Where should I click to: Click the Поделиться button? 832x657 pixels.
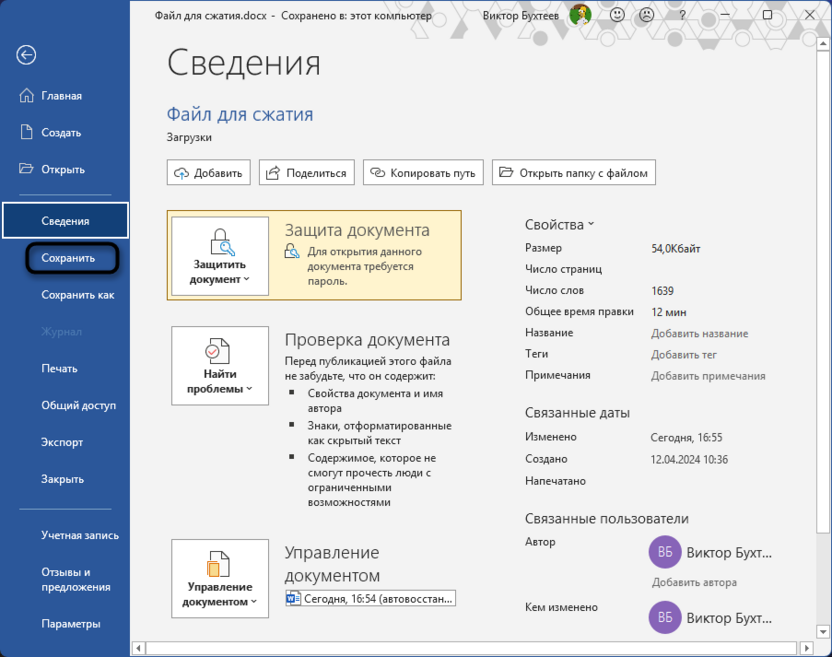(306, 172)
